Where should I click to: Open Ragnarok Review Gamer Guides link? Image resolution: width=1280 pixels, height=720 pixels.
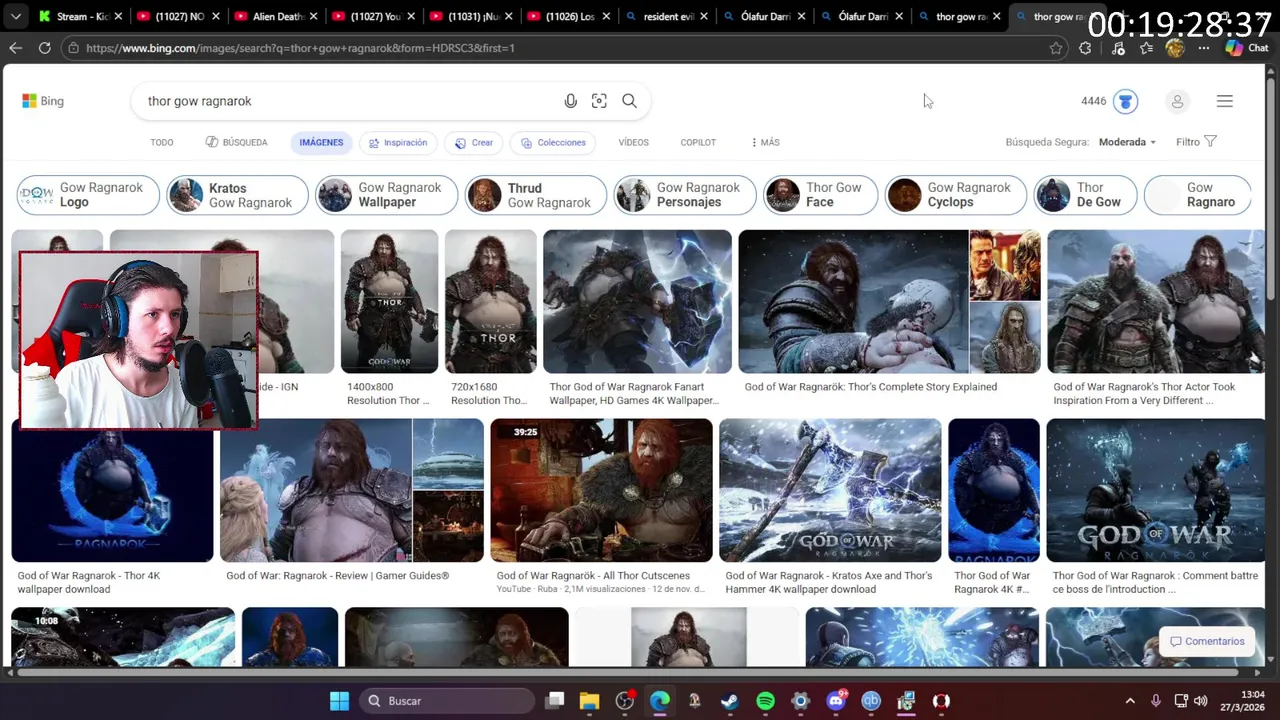337,576
